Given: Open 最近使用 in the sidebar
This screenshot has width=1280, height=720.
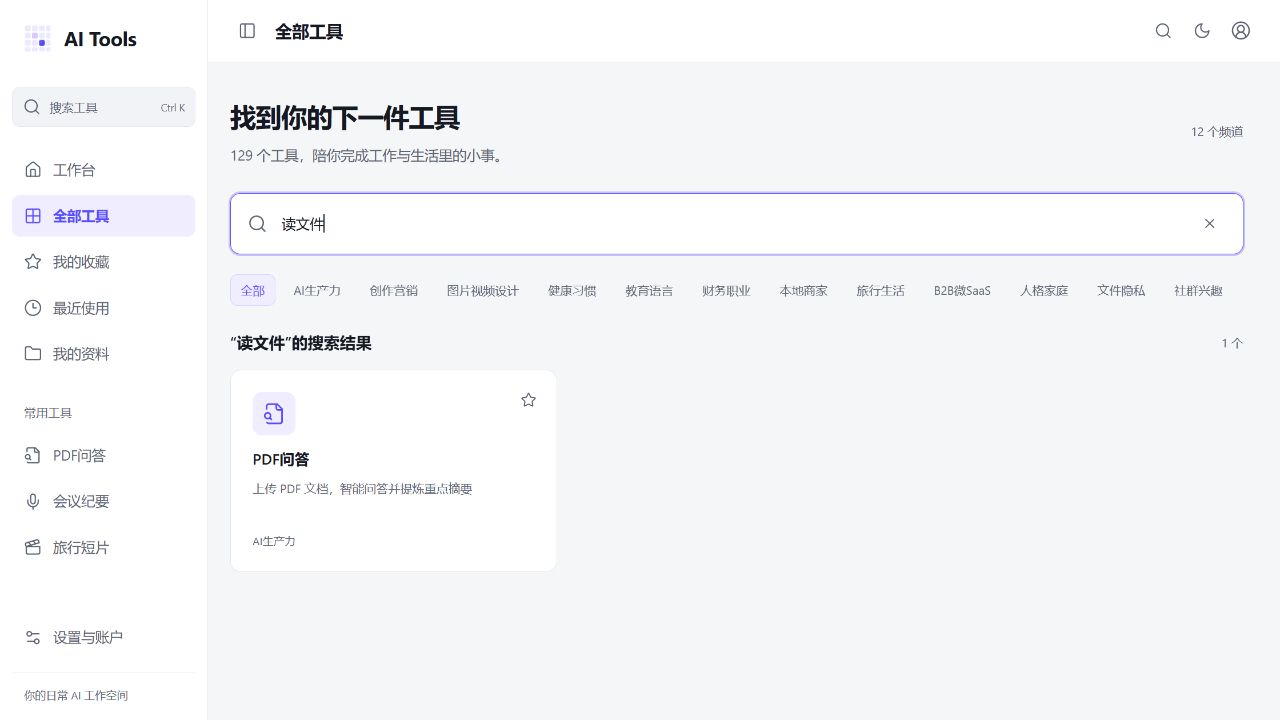Looking at the screenshot, I should click(104, 308).
